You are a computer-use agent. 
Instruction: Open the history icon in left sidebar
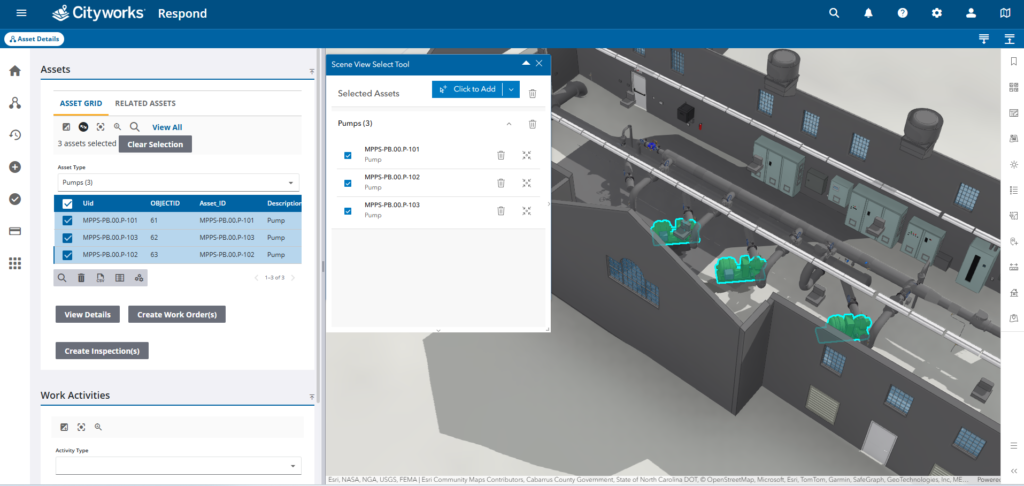pos(15,135)
